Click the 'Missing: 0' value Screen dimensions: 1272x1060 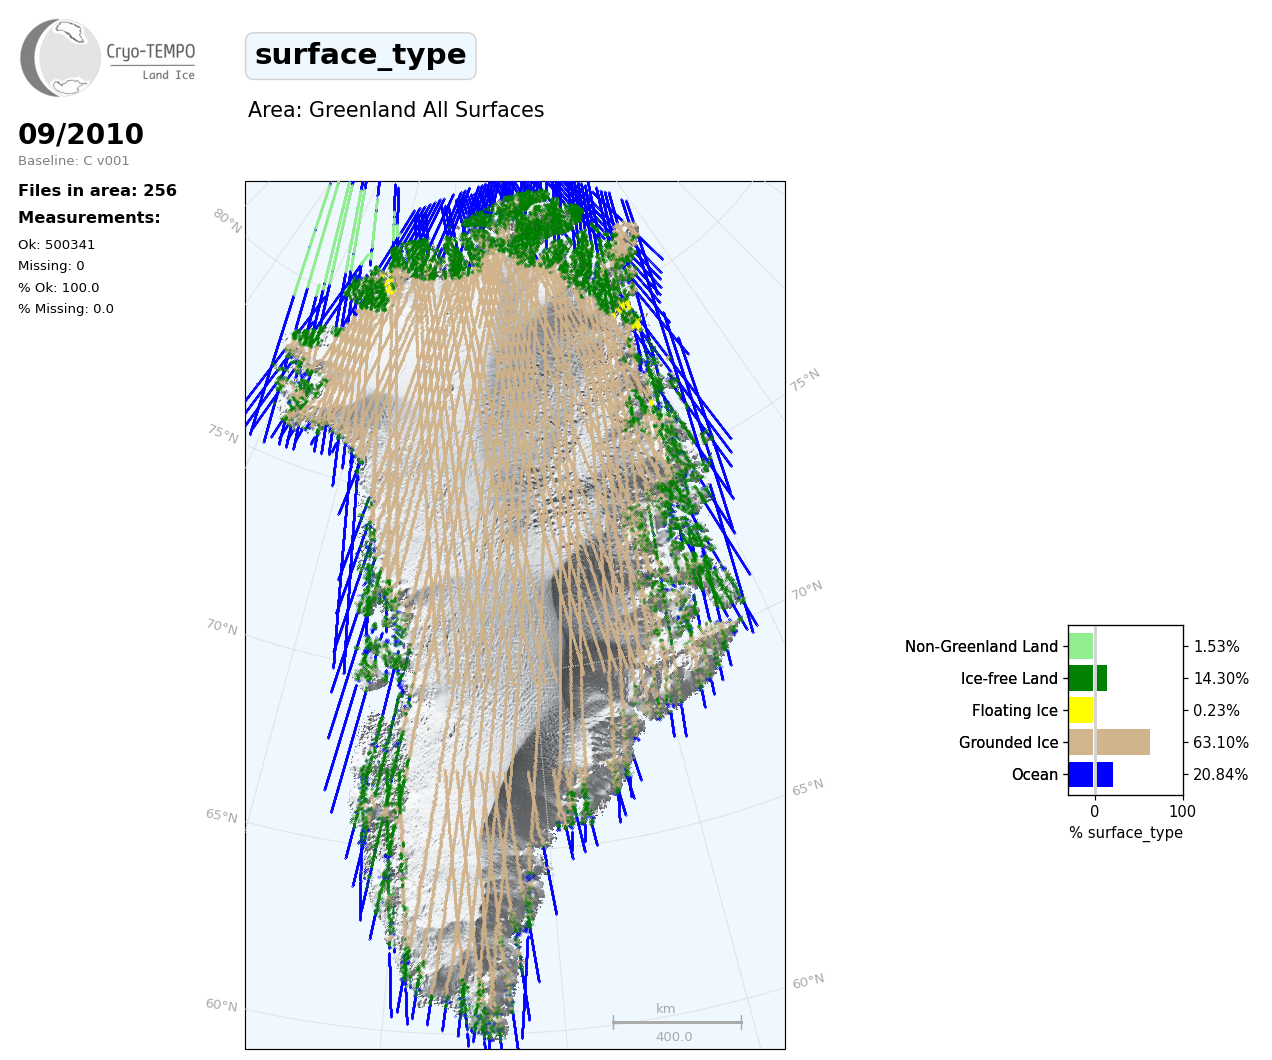coord(51,266)
